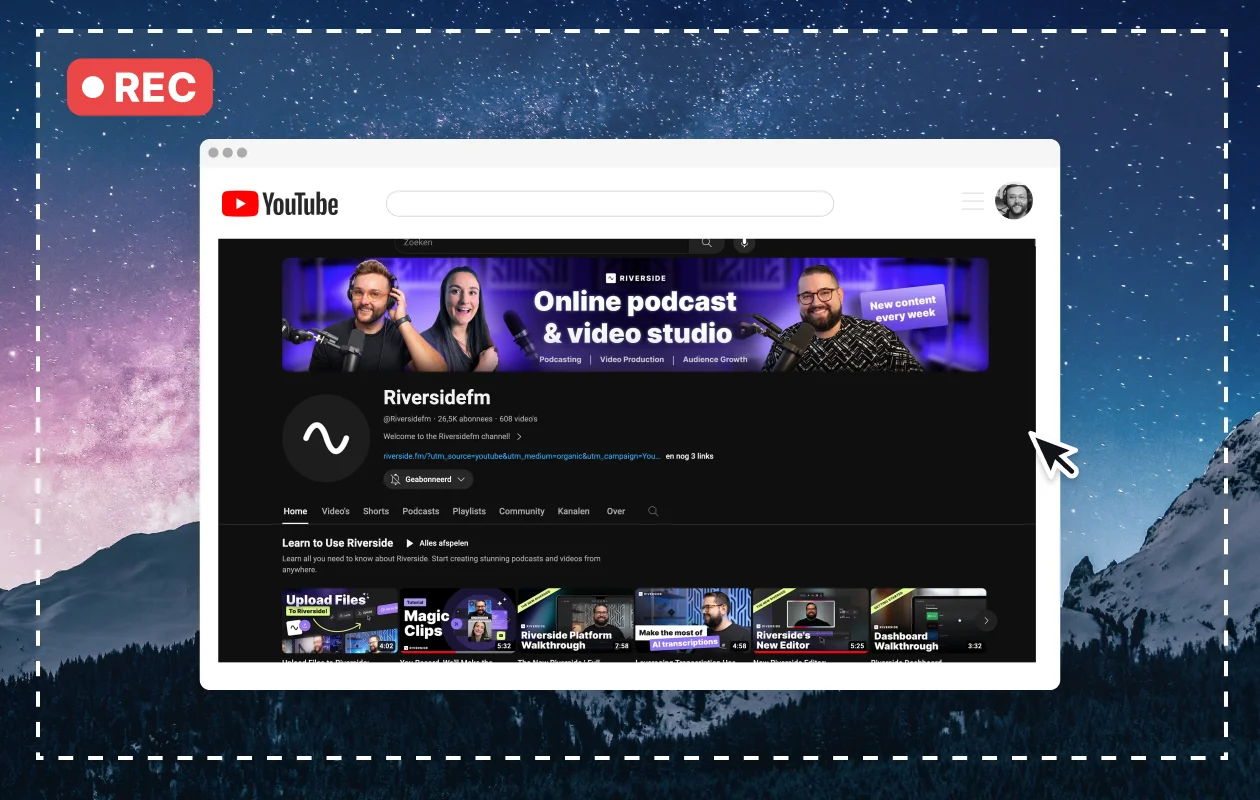Search within channel using magnifier icon
Viewport: 1260px width, 800px height.
pyautogui.click(x=653, y=511)
